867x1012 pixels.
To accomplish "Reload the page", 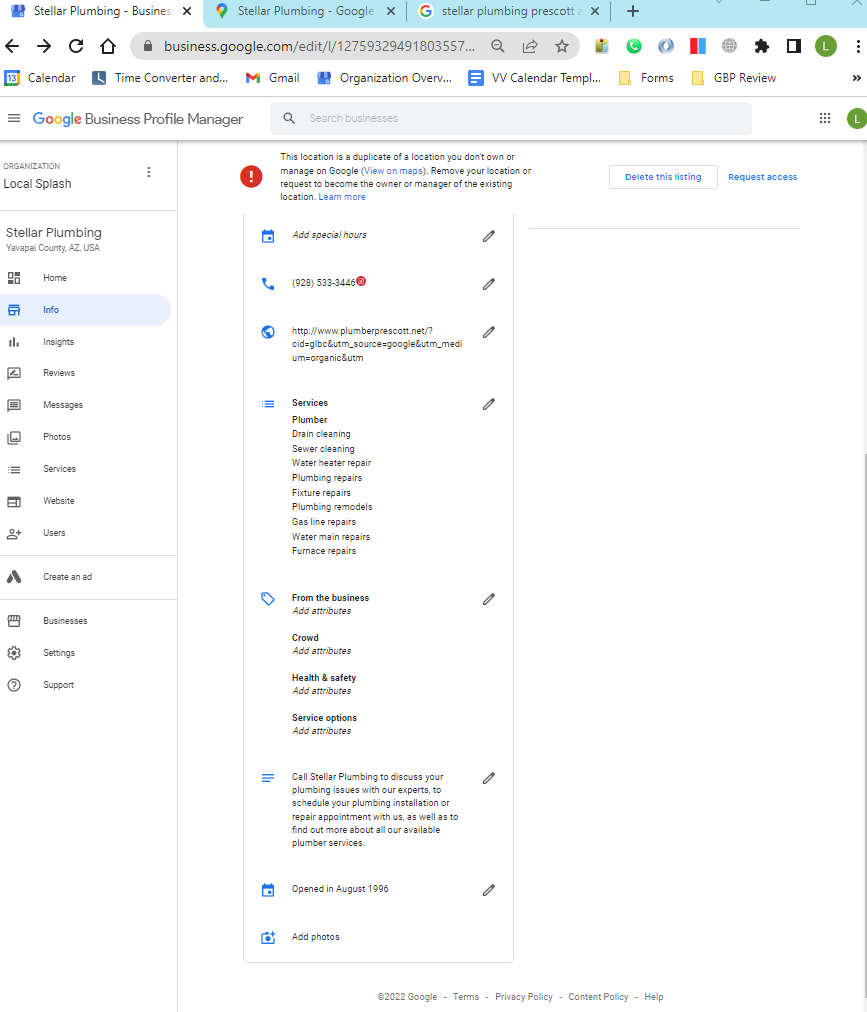I will click(x=76, y=46).
